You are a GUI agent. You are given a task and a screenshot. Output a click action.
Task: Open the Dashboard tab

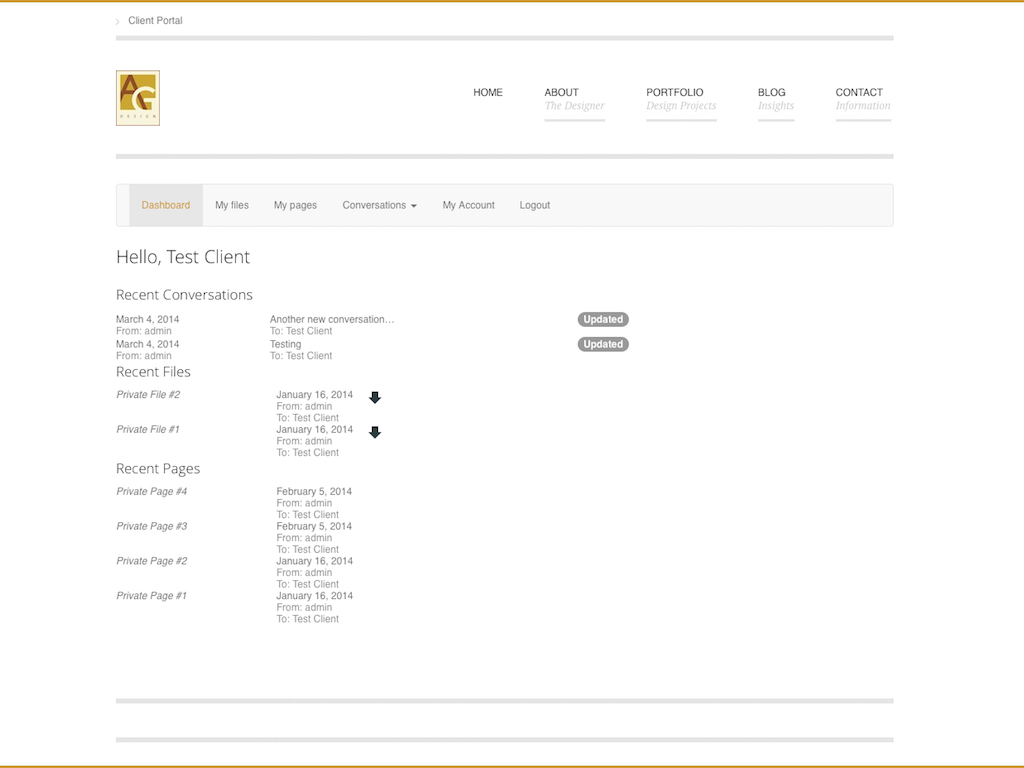pos(166,205)
